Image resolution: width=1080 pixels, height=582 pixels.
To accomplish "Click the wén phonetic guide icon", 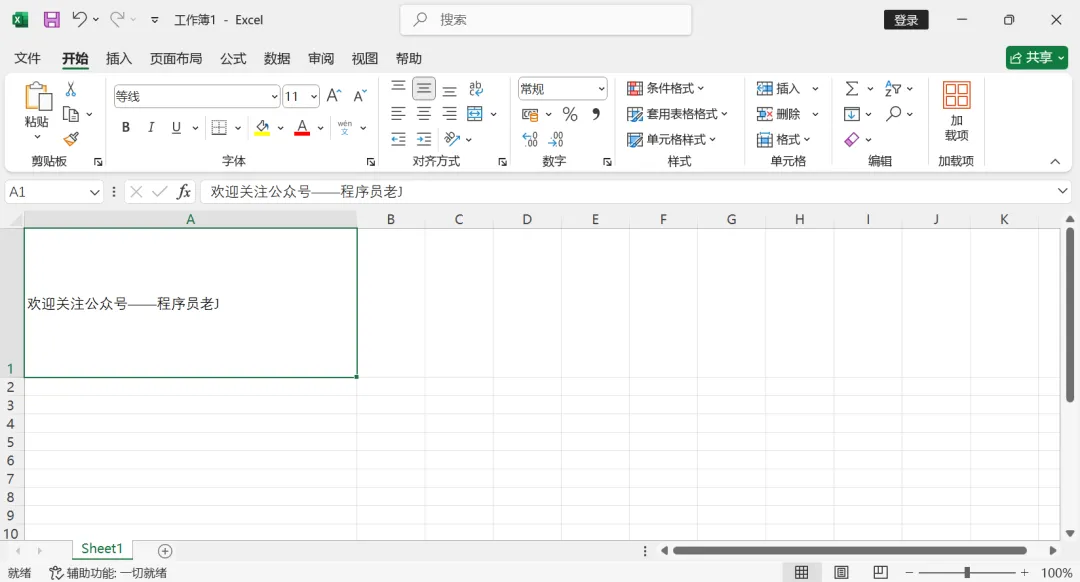I will pyautogui.click(x=345, y=127).
